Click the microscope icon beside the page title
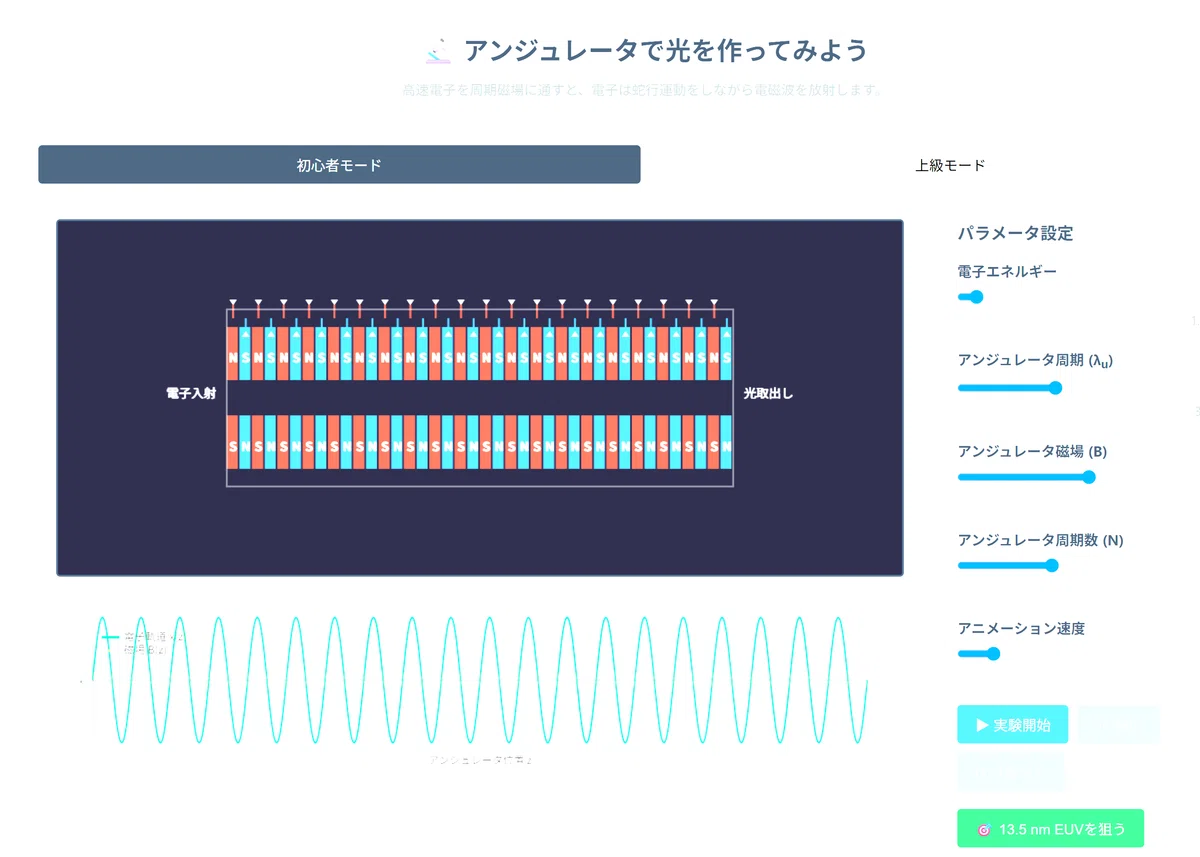Screen dimensions: 1200x857 point(439,49)
